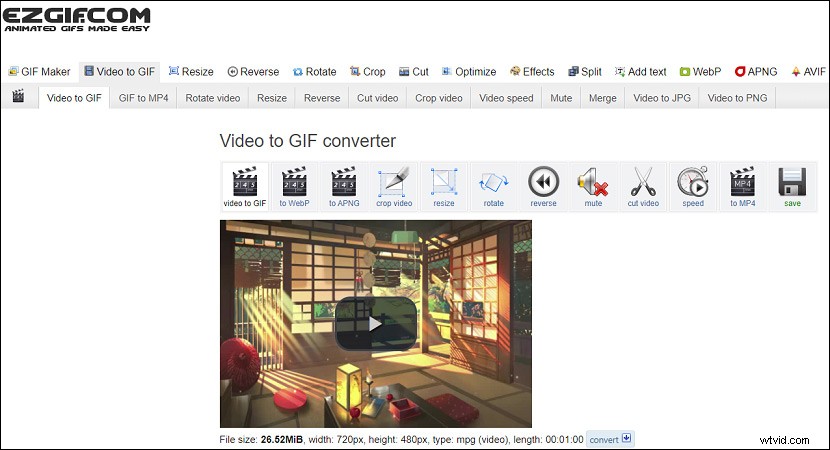This screenshot has height=450, width=830.
Task: Open the cut video scissors tool
Action: (x=643, y=187)
